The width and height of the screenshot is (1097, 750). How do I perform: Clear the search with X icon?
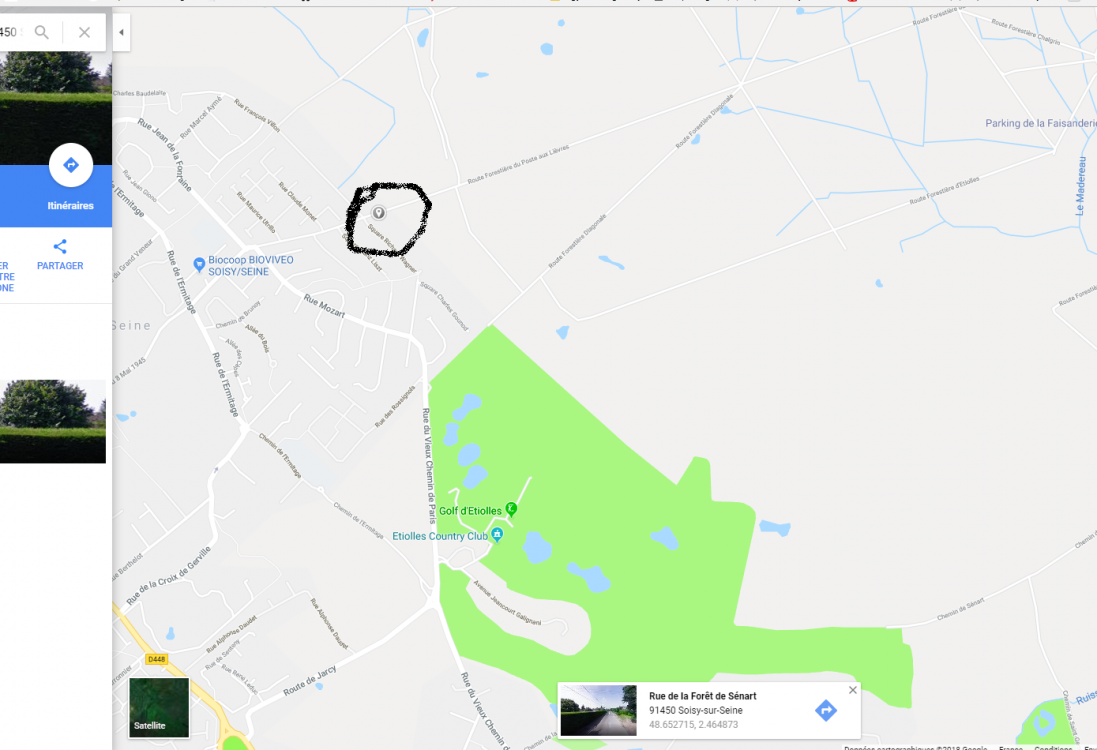coord(84,32)
